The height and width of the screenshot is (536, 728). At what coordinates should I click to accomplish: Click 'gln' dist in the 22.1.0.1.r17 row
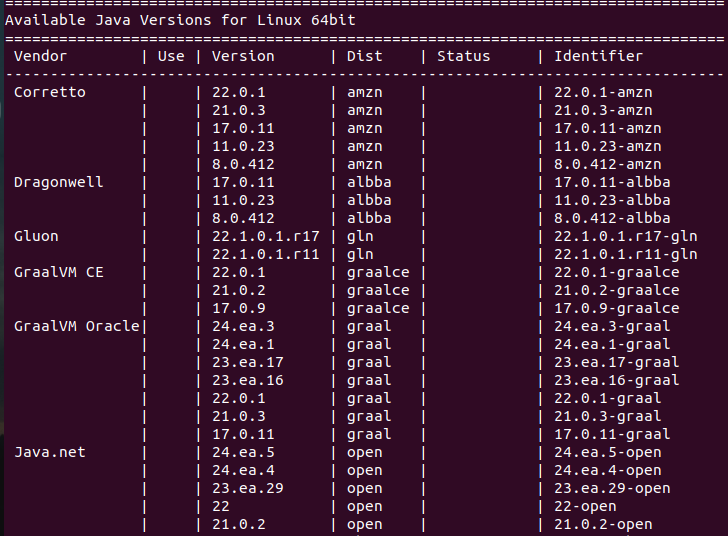(x=360, y=236)
